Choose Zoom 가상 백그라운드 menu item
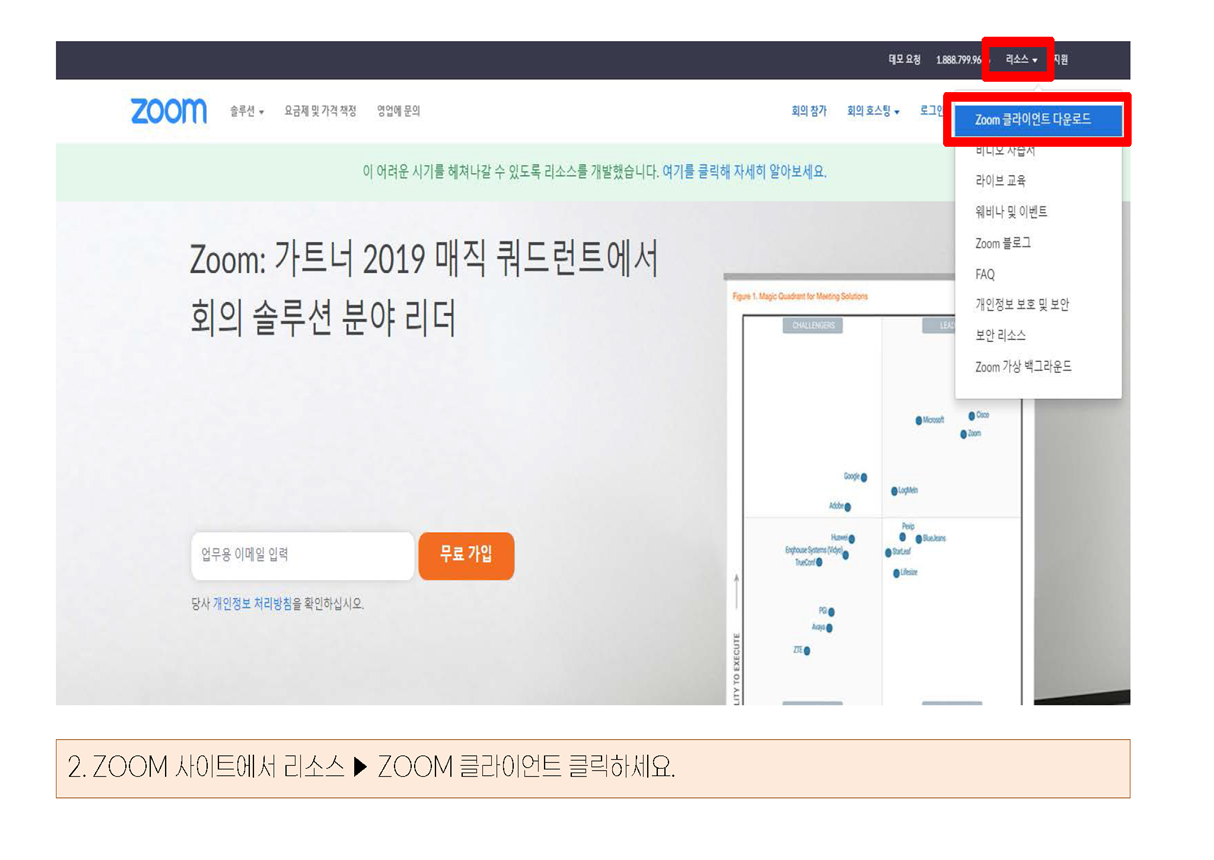 (x=1023, y=367)
